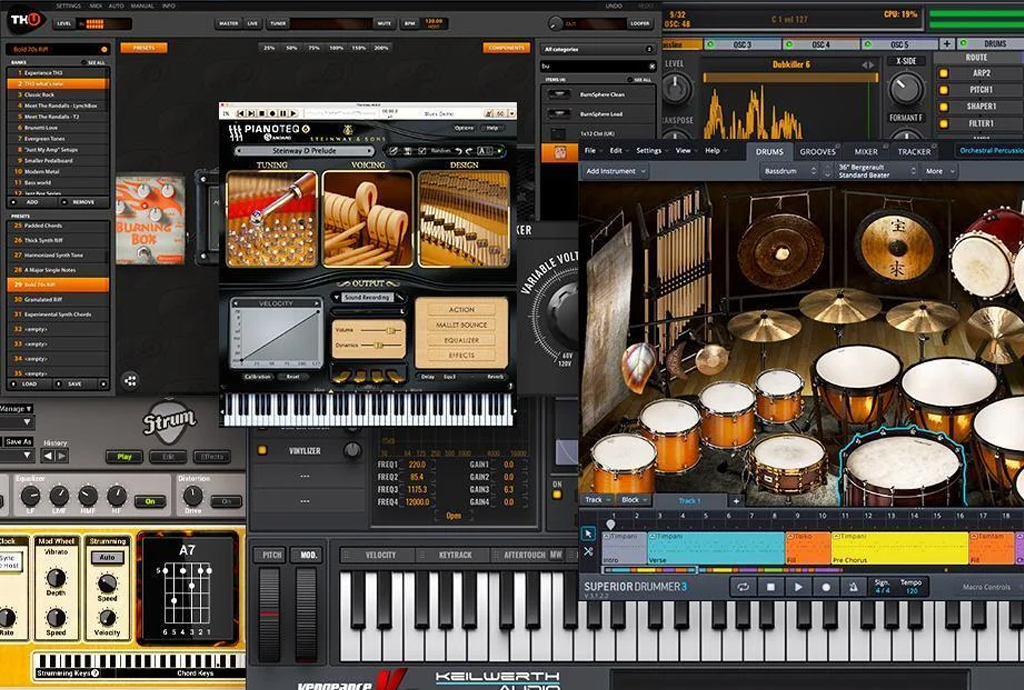This screenshot has height=690, width=1024.
Task: Select the arrow pointer tool beside the timeline
Action: (x=588, y=534)
